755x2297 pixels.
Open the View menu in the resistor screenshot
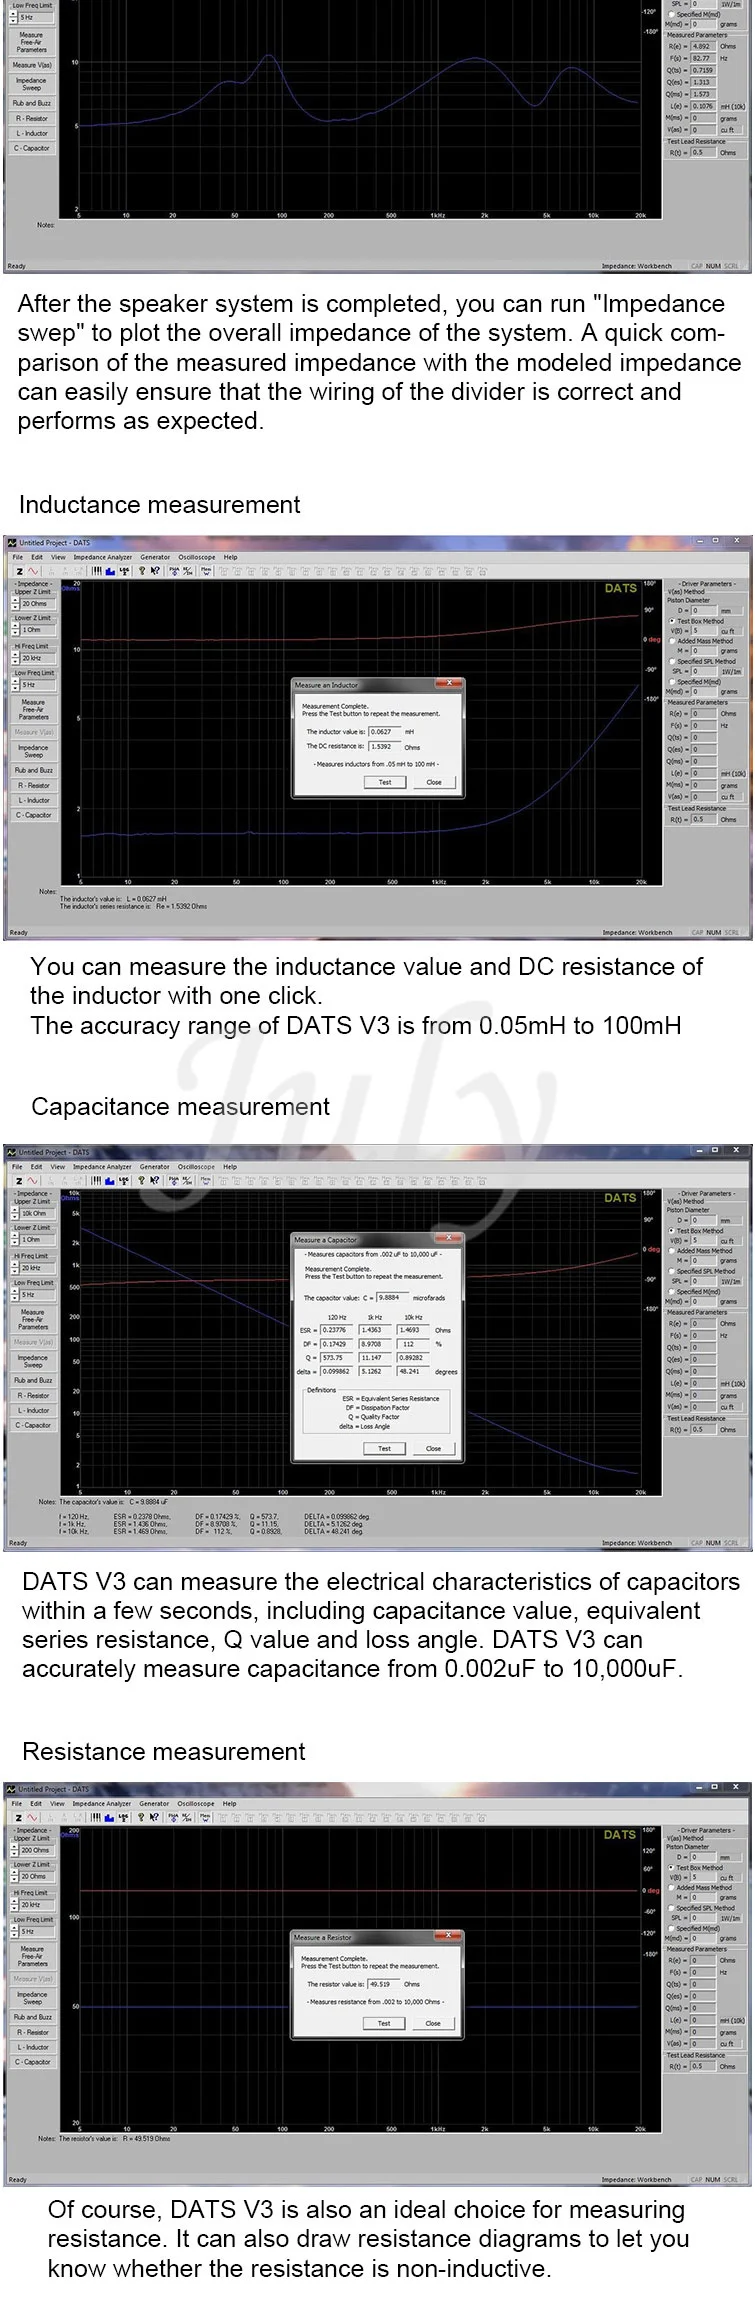pos(57,1803)
